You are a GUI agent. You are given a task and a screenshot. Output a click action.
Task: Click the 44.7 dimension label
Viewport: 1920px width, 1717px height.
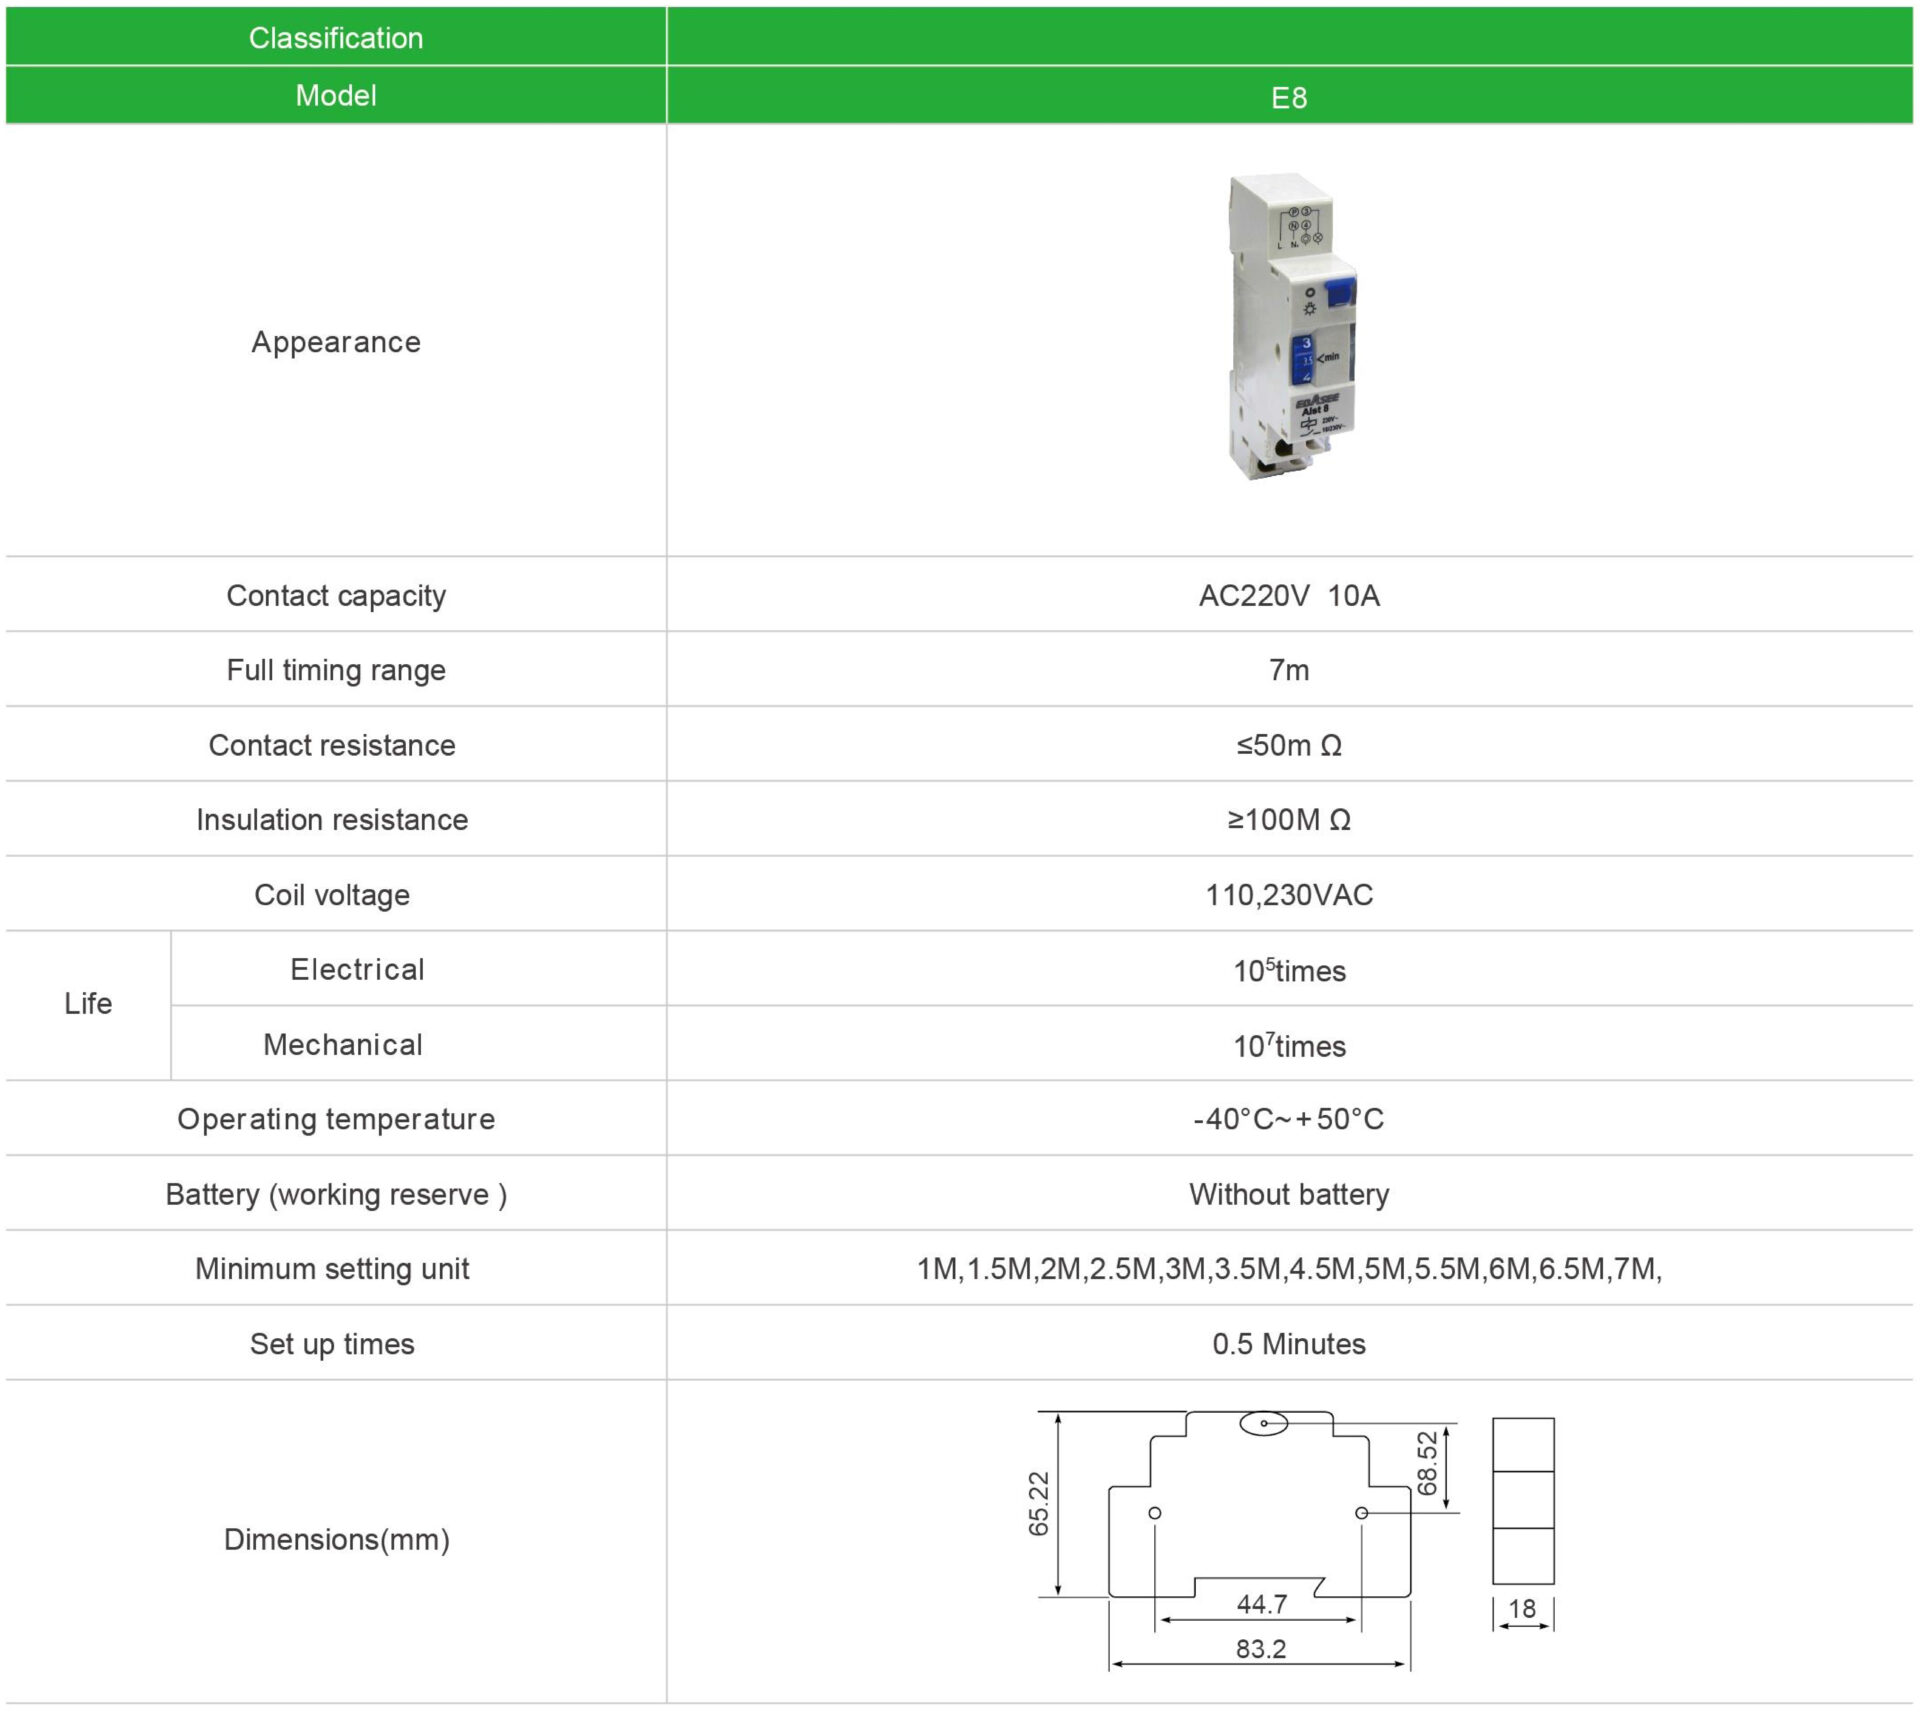tap(1261, 1604)
